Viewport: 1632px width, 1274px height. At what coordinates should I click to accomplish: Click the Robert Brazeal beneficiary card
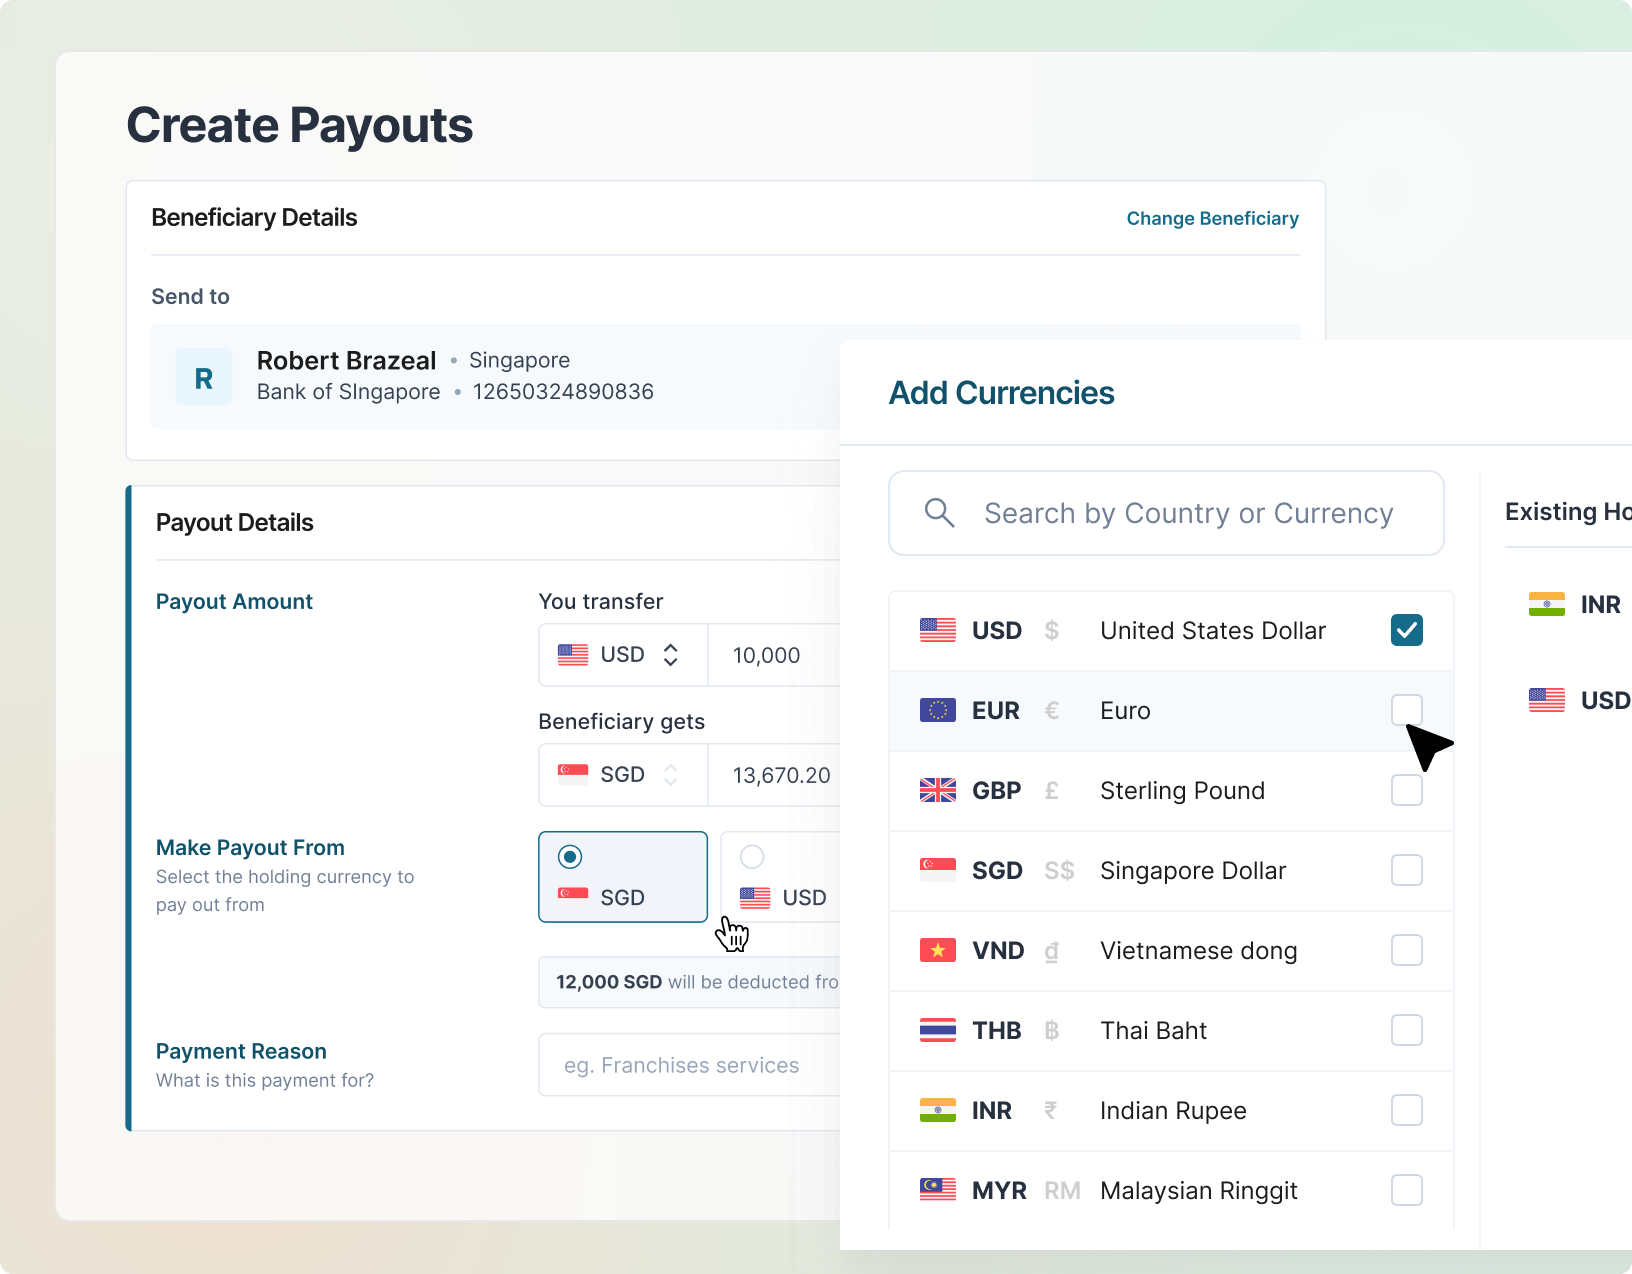(496, 377)
